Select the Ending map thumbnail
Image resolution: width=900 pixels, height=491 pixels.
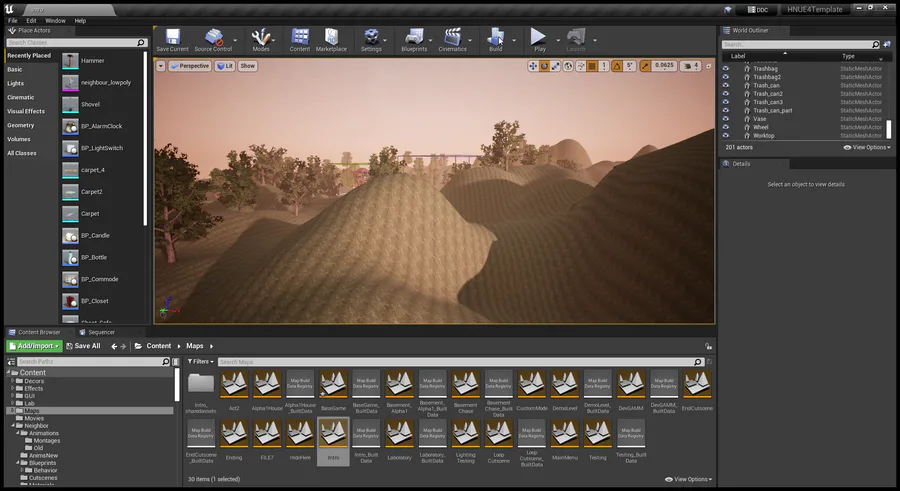[x=234, y=435]
